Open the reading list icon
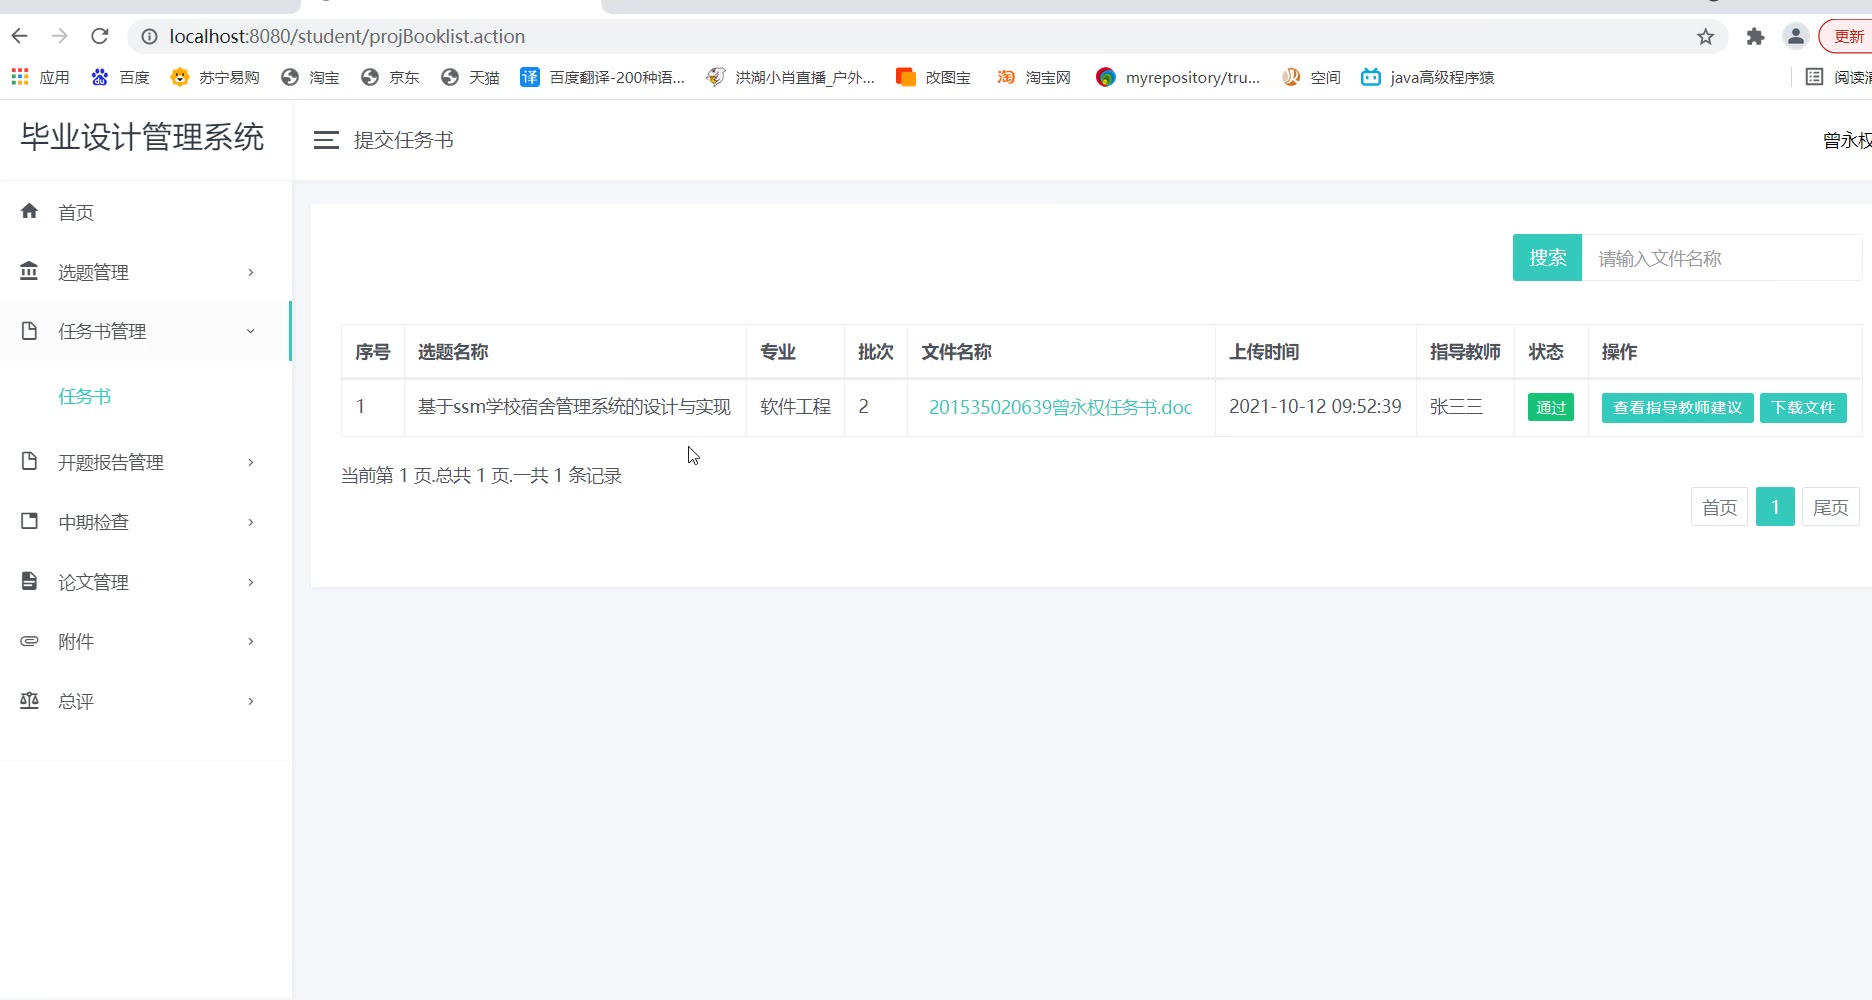The height and width of the screenshot is (1000, 1872). coord(1814,77)
